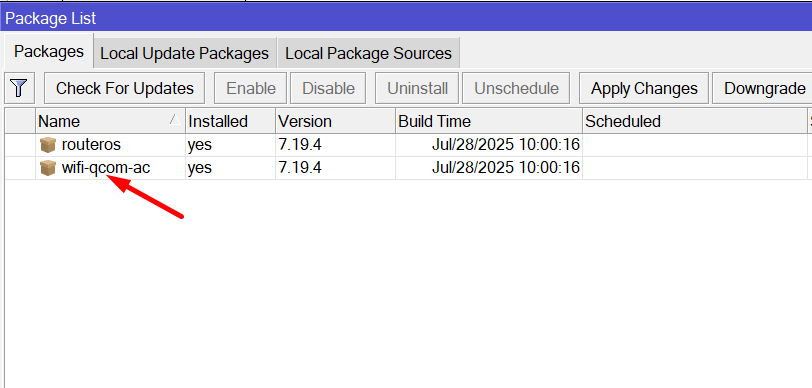Switch to Packages tab
812x388 pixels.
pyautogui.click(x=49, y=51)
